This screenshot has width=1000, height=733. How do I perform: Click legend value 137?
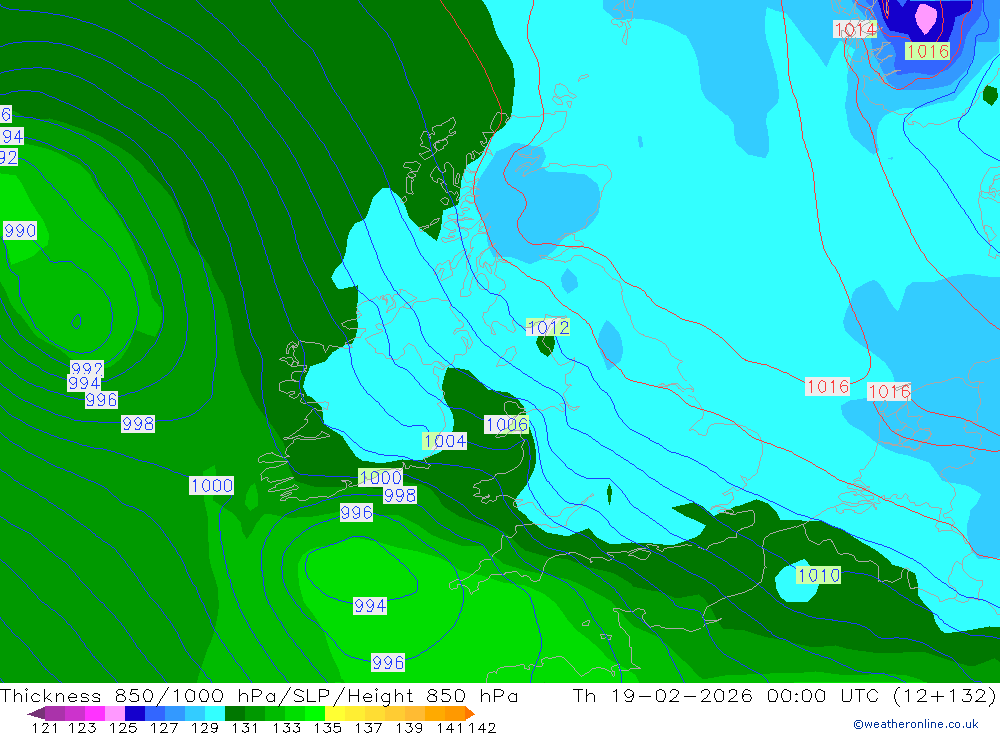pos(368,728)
